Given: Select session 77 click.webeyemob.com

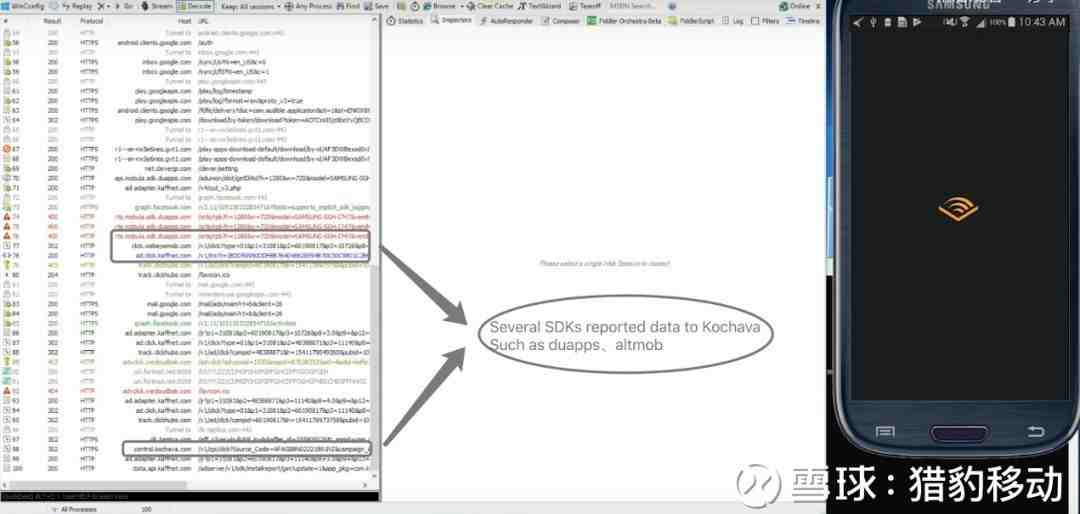Looking at the screenshot, I should point(187,245).
